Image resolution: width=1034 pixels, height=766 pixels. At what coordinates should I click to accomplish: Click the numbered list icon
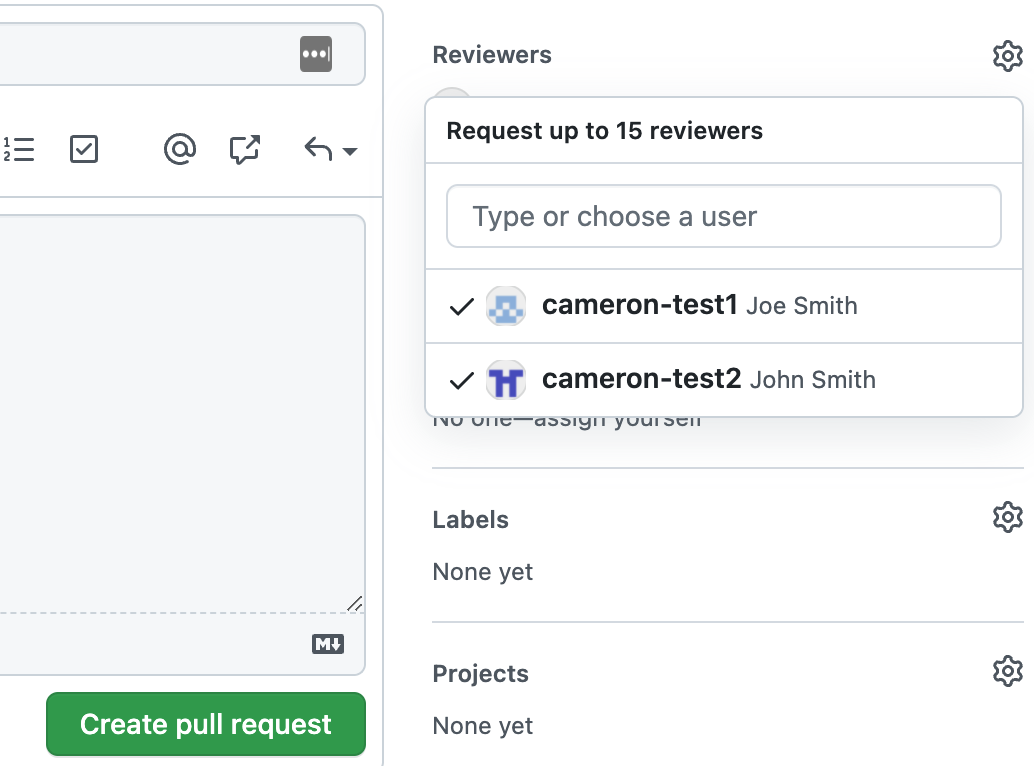(19, 150)
